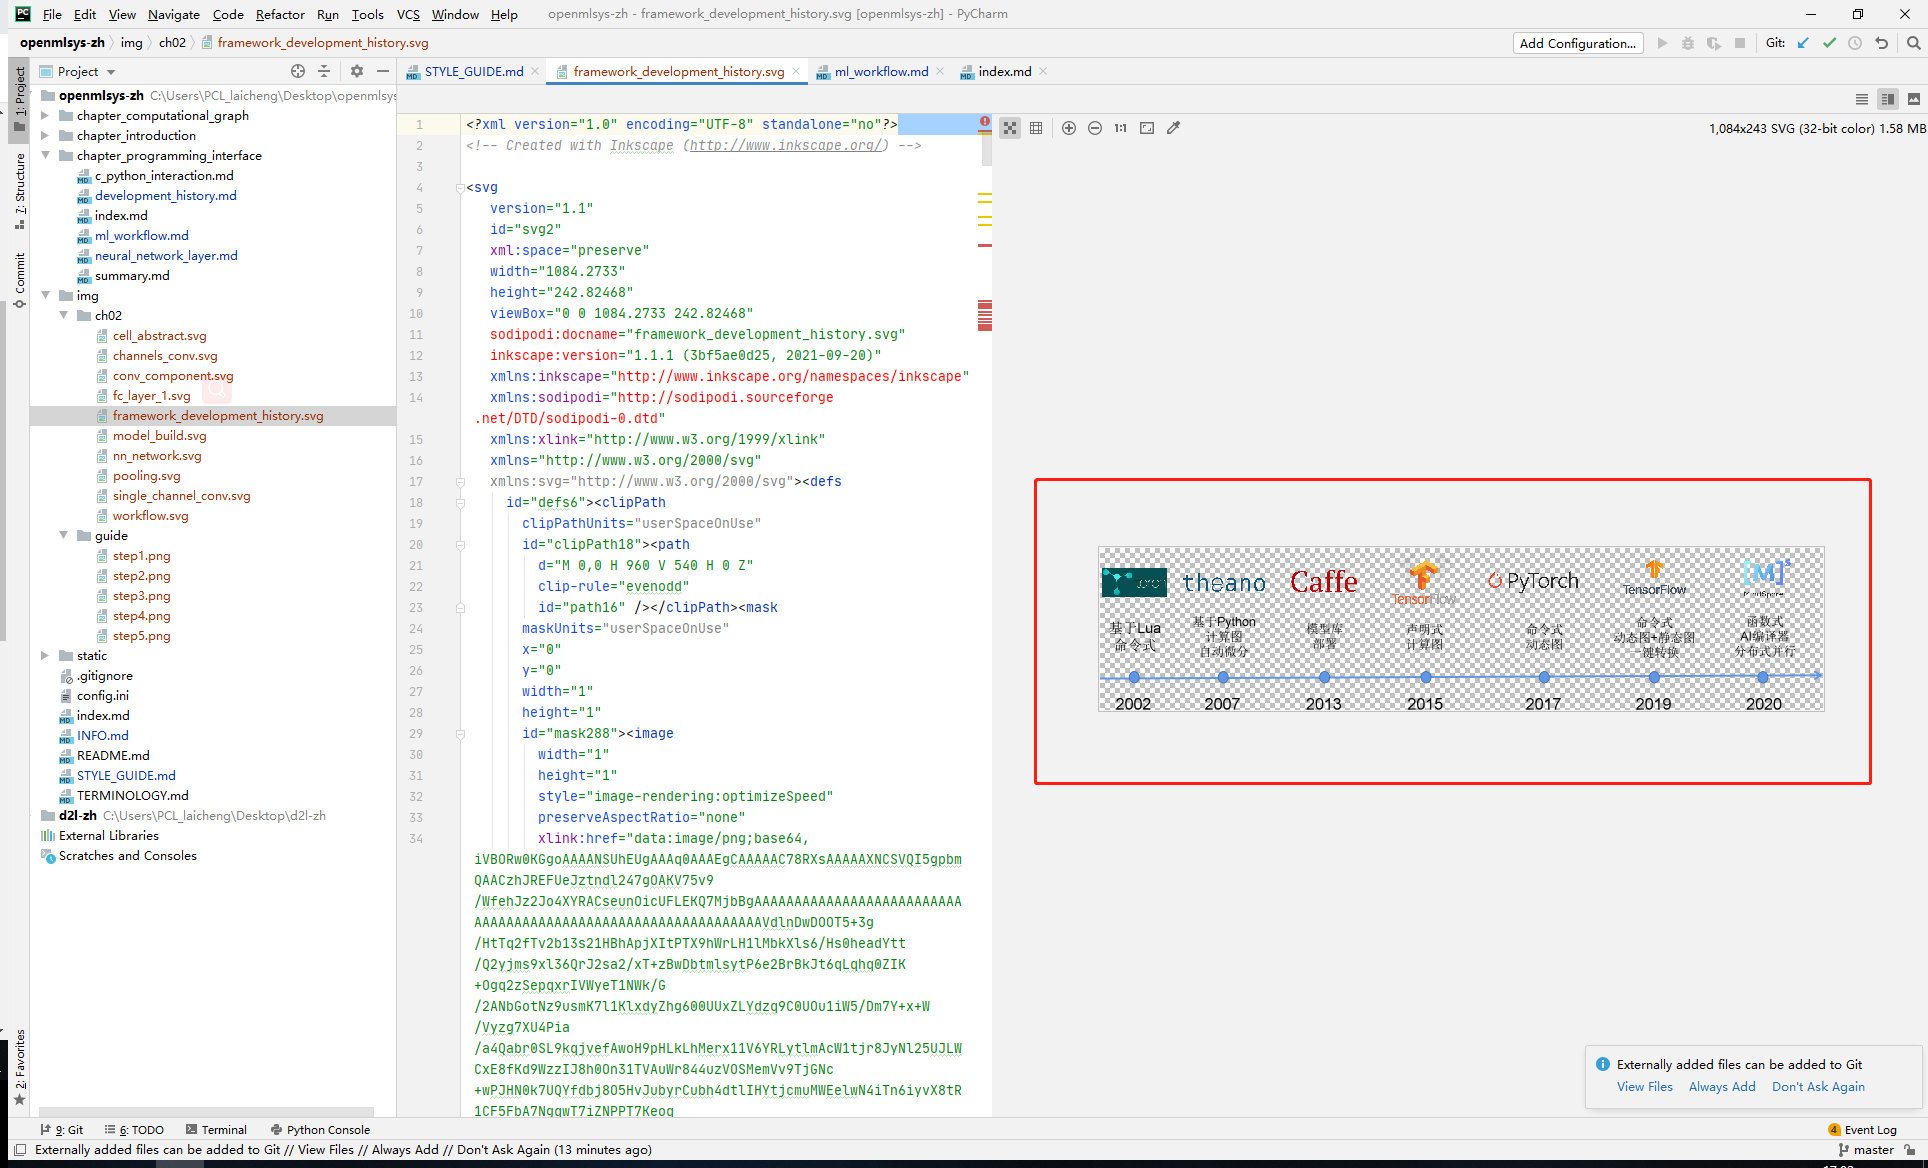The image size is (1928, 1168).
Task: Toggle the chessboard background in image viewer
Action: click(1010, 128)
